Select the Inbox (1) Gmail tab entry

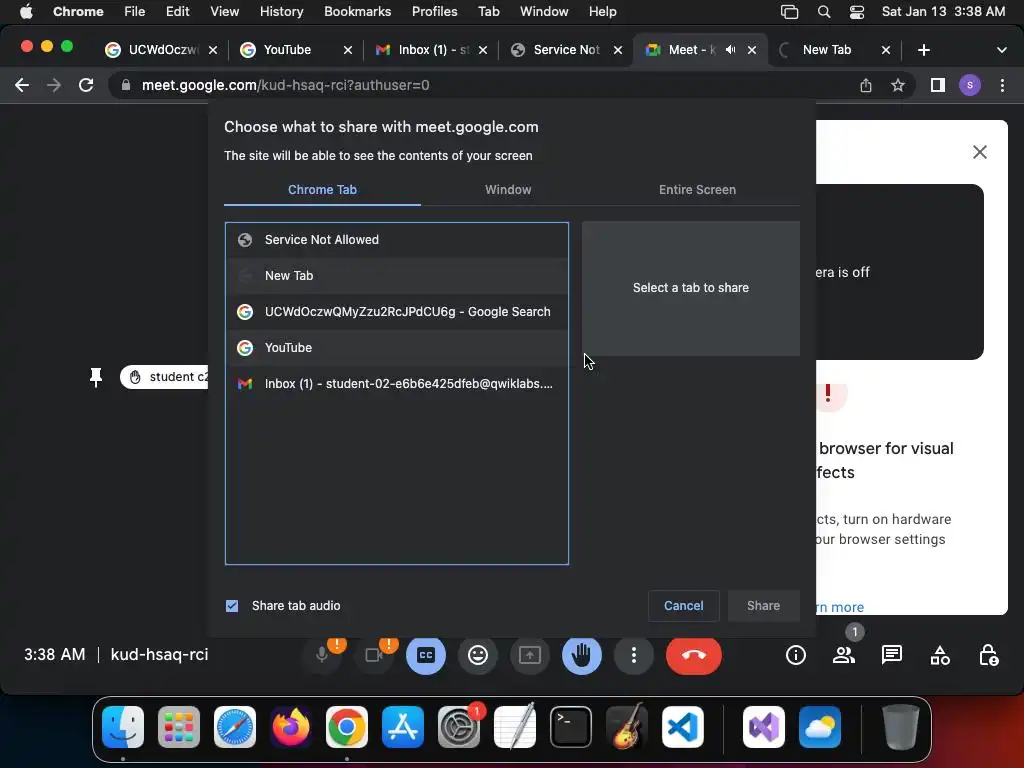click(x=396, y=383)
